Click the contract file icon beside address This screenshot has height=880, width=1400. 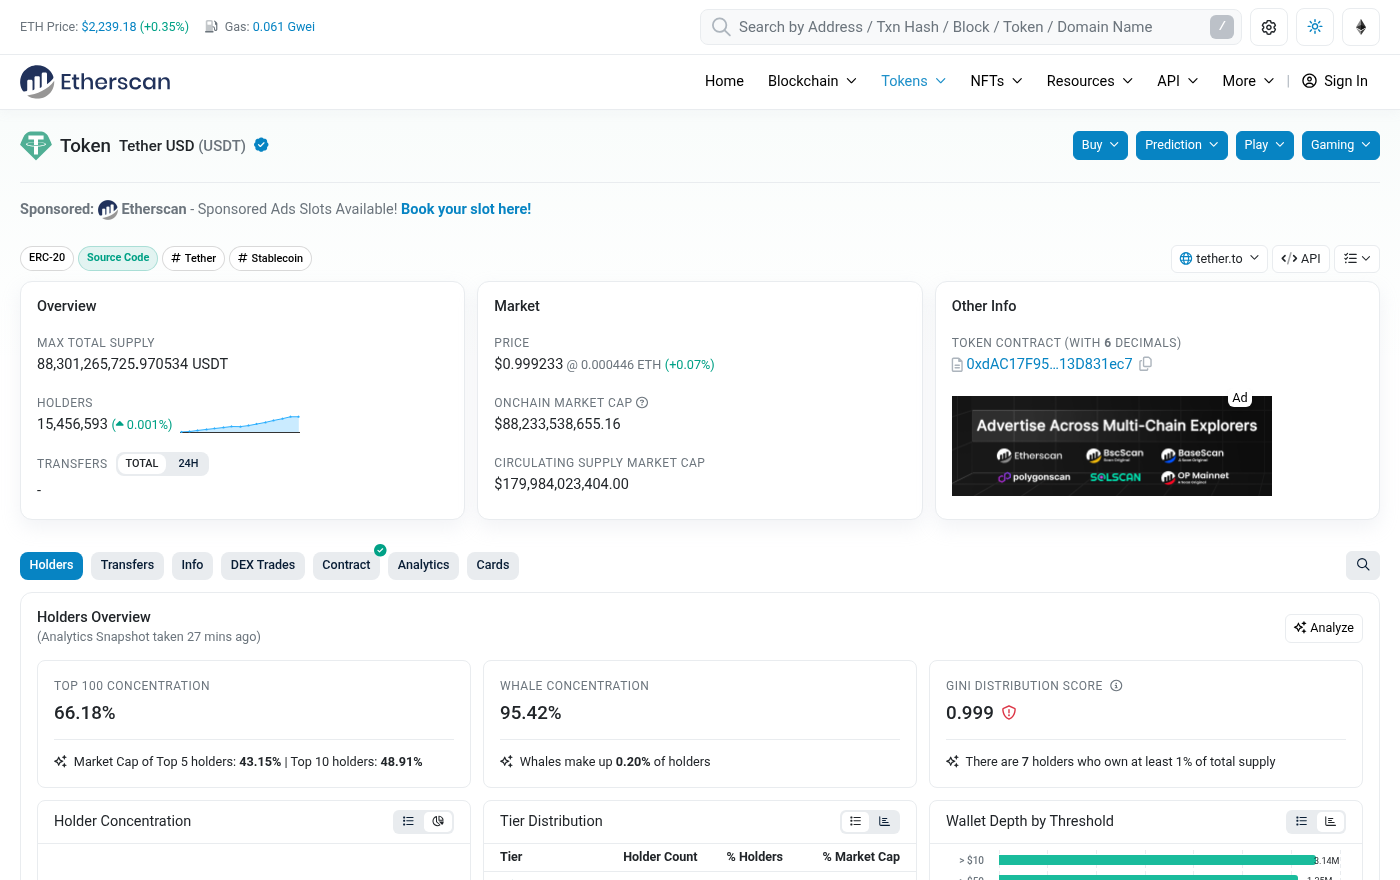[x=957, y=365]
